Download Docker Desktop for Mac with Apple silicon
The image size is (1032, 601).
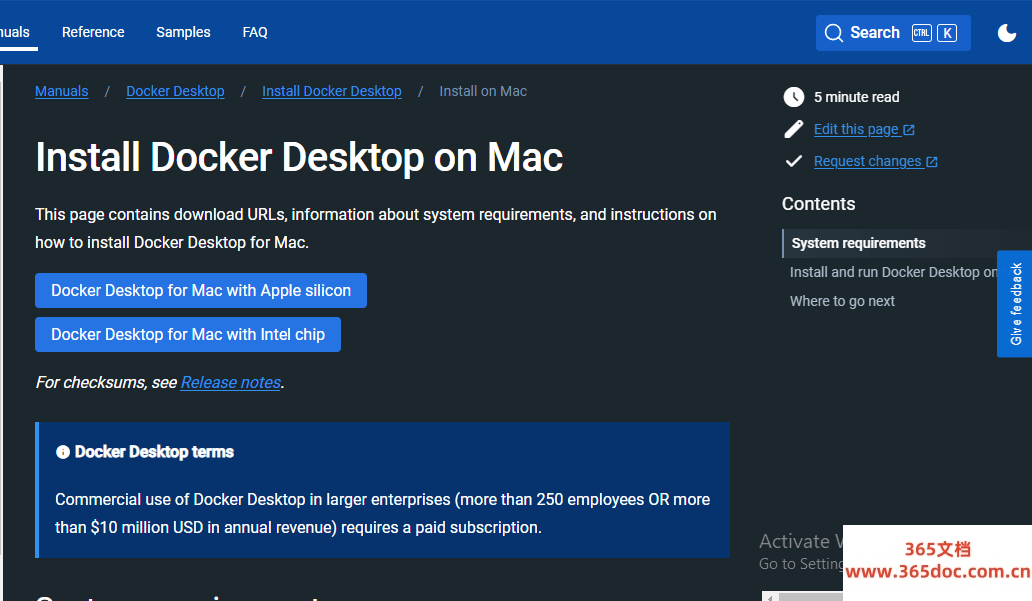[x=201, y=291]
